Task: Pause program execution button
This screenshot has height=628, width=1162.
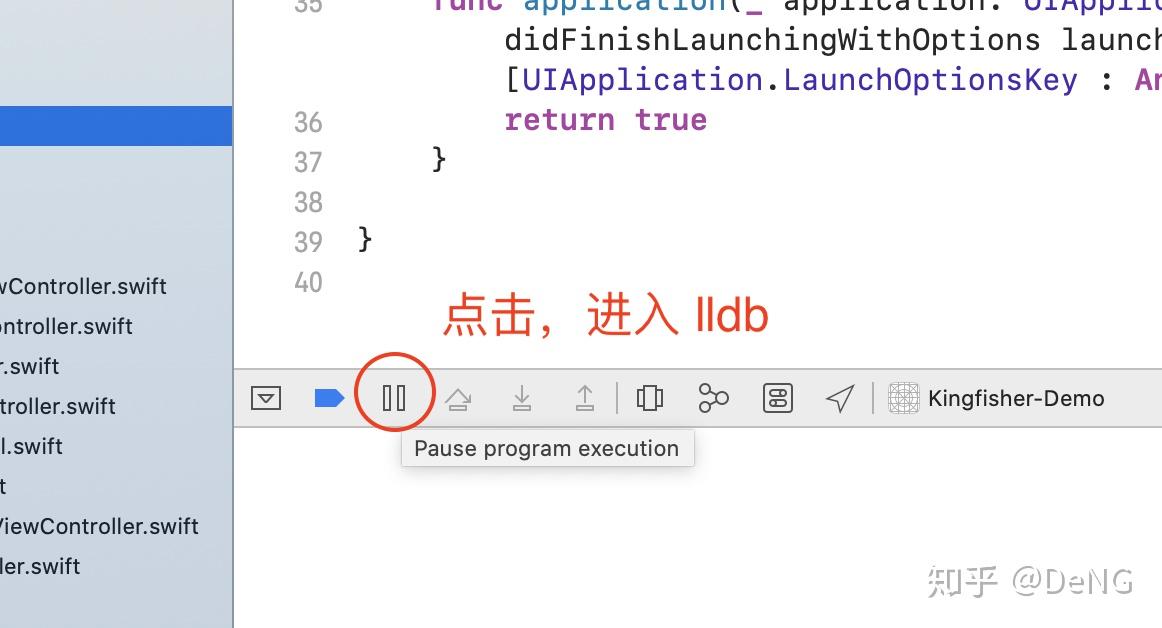Action: (394, 398)
